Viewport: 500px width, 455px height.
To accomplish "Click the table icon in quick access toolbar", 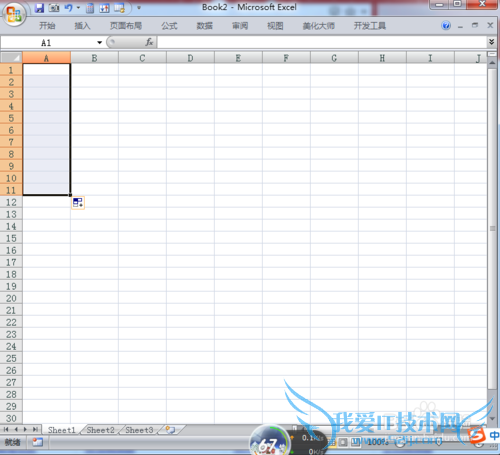I will (119, 8).
